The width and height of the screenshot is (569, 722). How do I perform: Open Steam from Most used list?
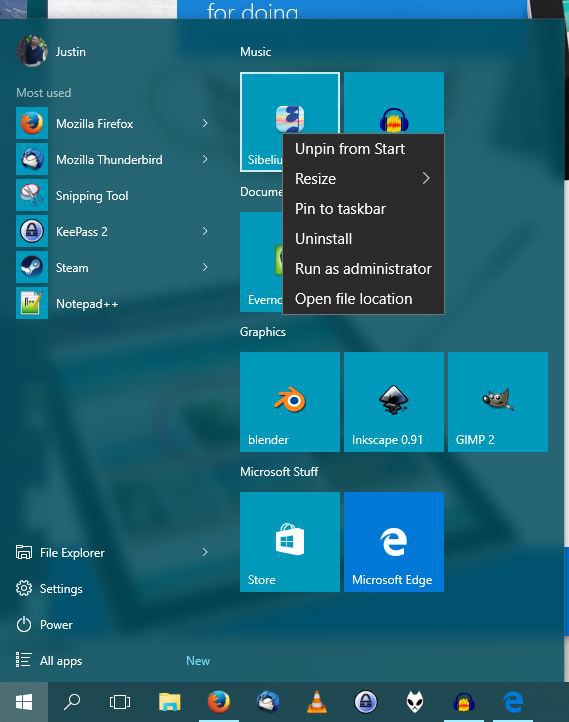pyautogui.click(x=113, y=267)
